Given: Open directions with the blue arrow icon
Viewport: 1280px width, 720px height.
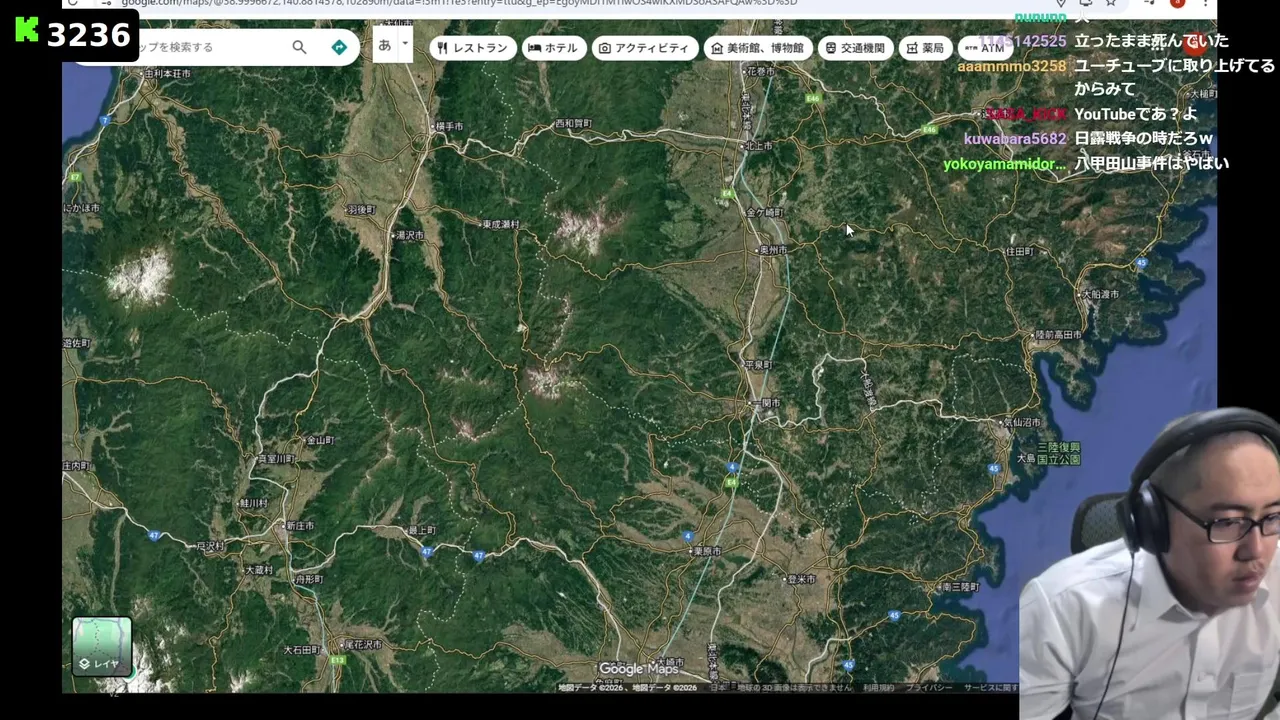Looking at the screenshot, I should [339, 47].
